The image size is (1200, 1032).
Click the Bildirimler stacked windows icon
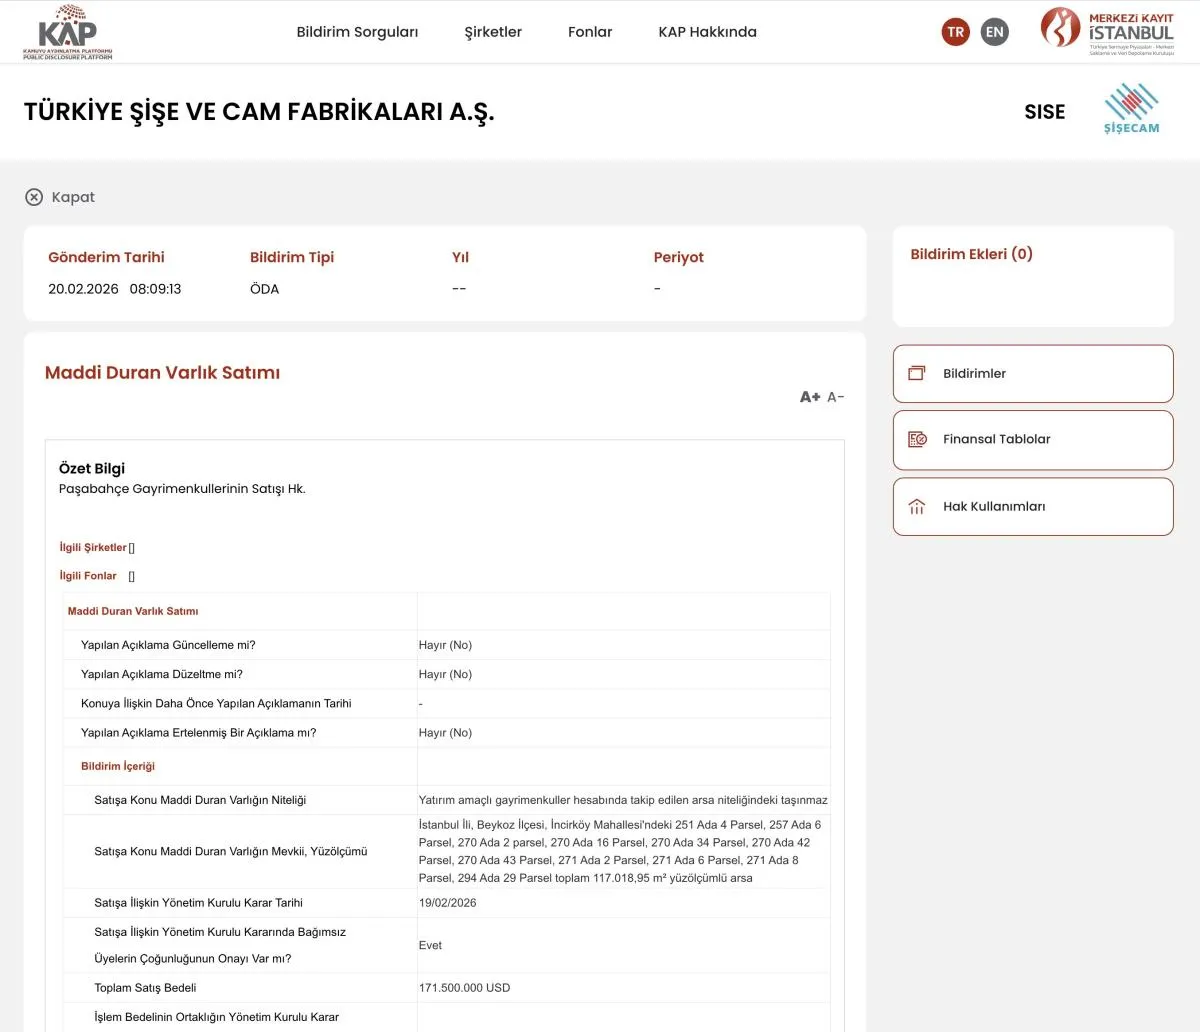point(916,373)
